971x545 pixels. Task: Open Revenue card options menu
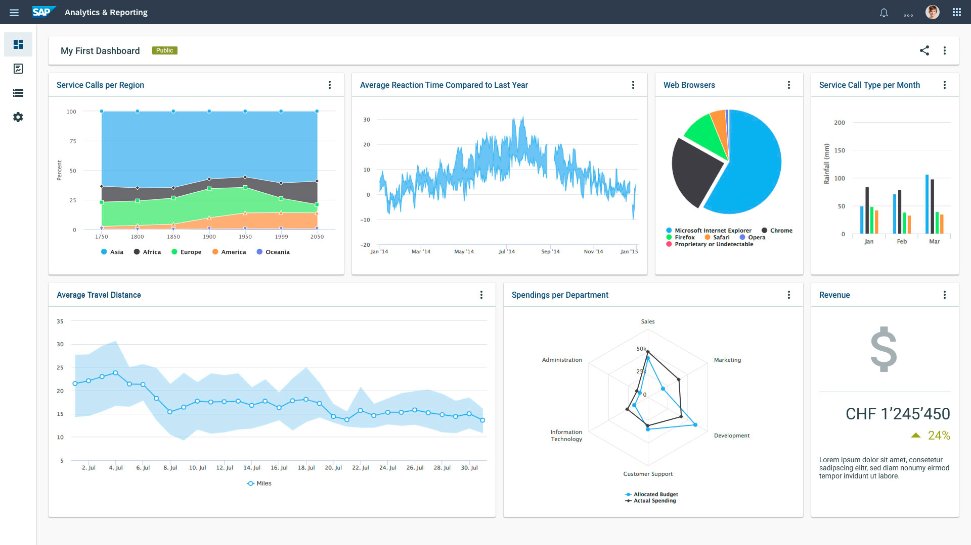[945, 295]
